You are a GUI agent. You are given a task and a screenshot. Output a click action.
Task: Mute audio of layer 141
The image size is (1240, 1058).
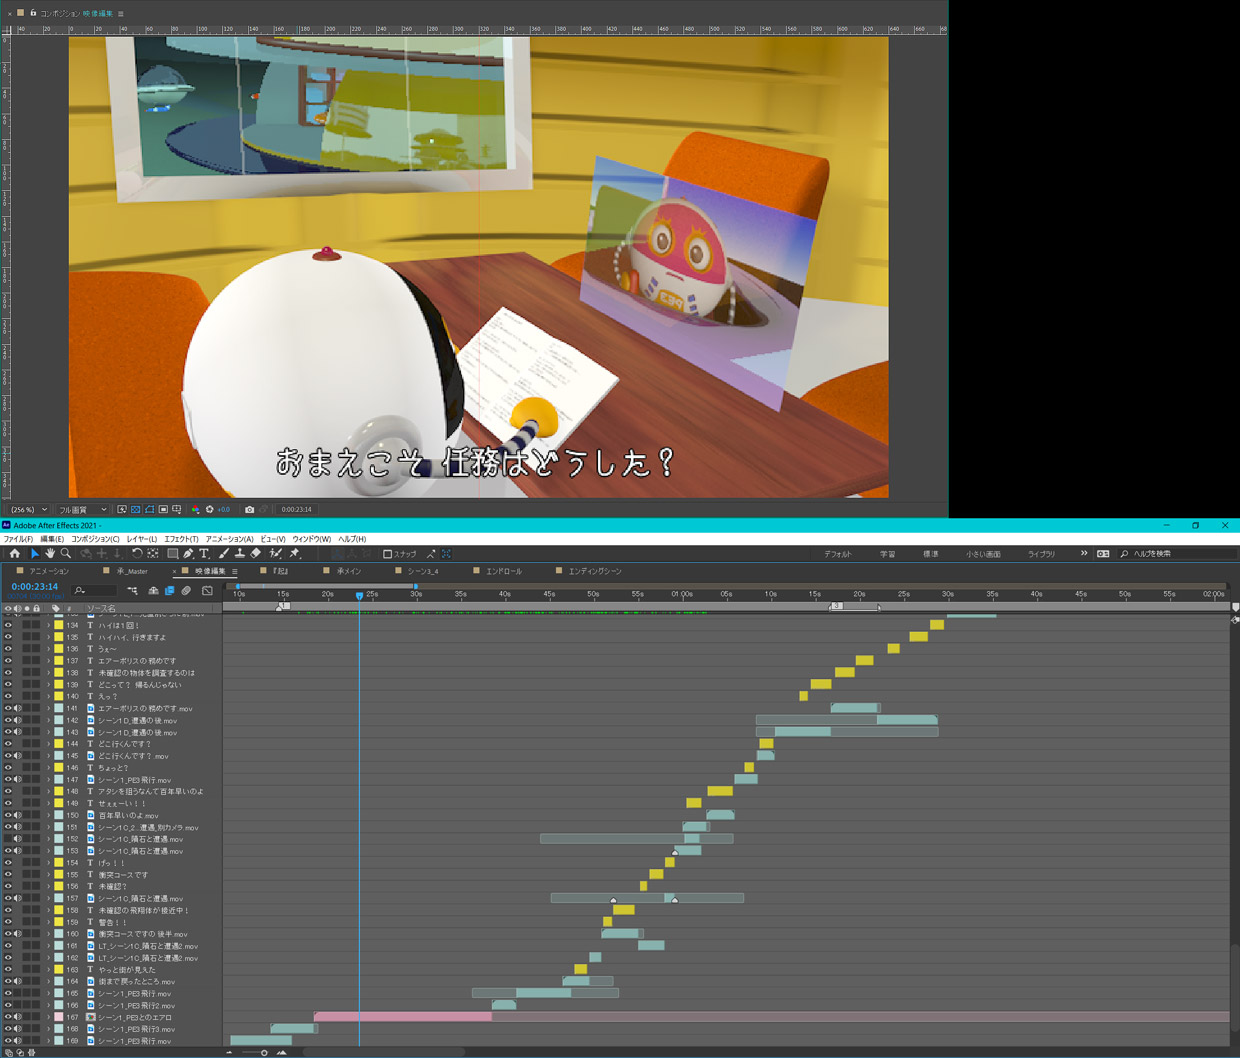click(18, 708)
